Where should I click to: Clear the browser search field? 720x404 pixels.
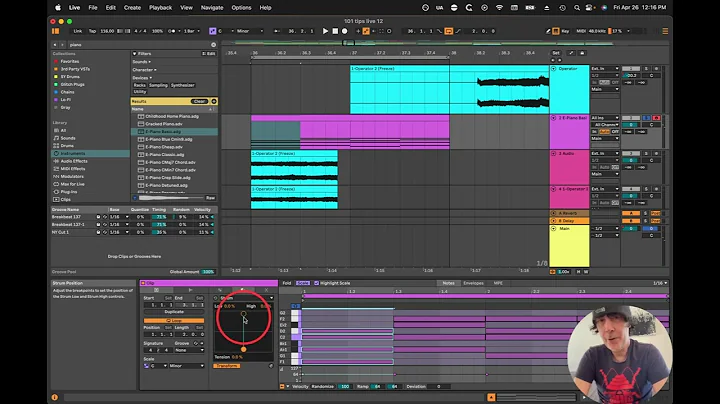coord(214,45)
